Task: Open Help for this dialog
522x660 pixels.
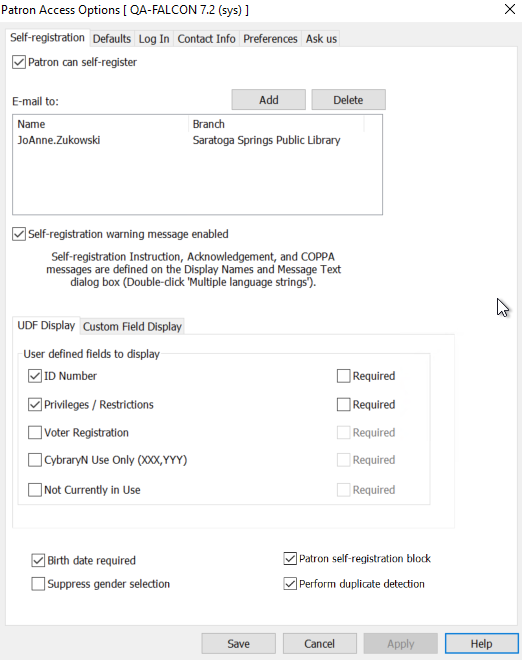Action: point(482,644)
